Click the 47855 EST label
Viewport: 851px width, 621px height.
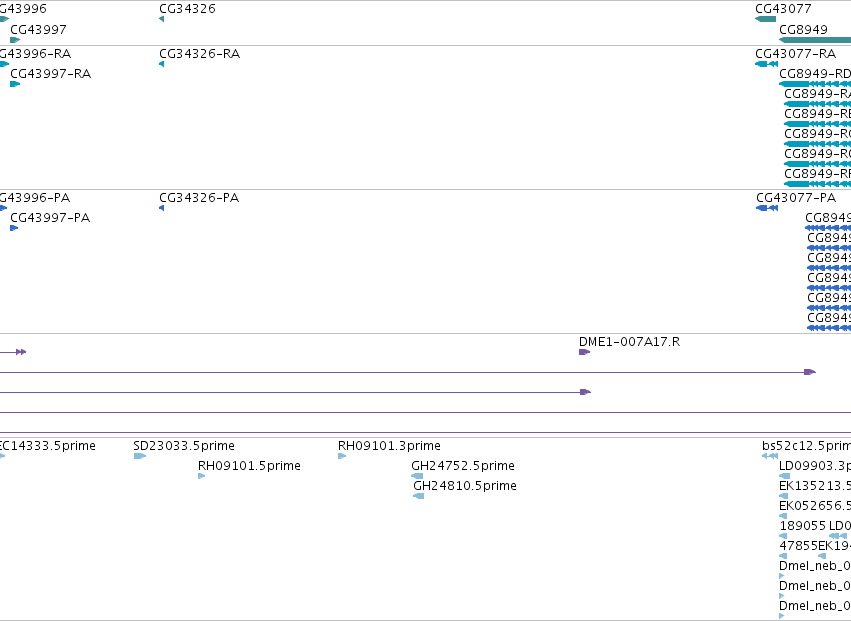pos(798,546)
